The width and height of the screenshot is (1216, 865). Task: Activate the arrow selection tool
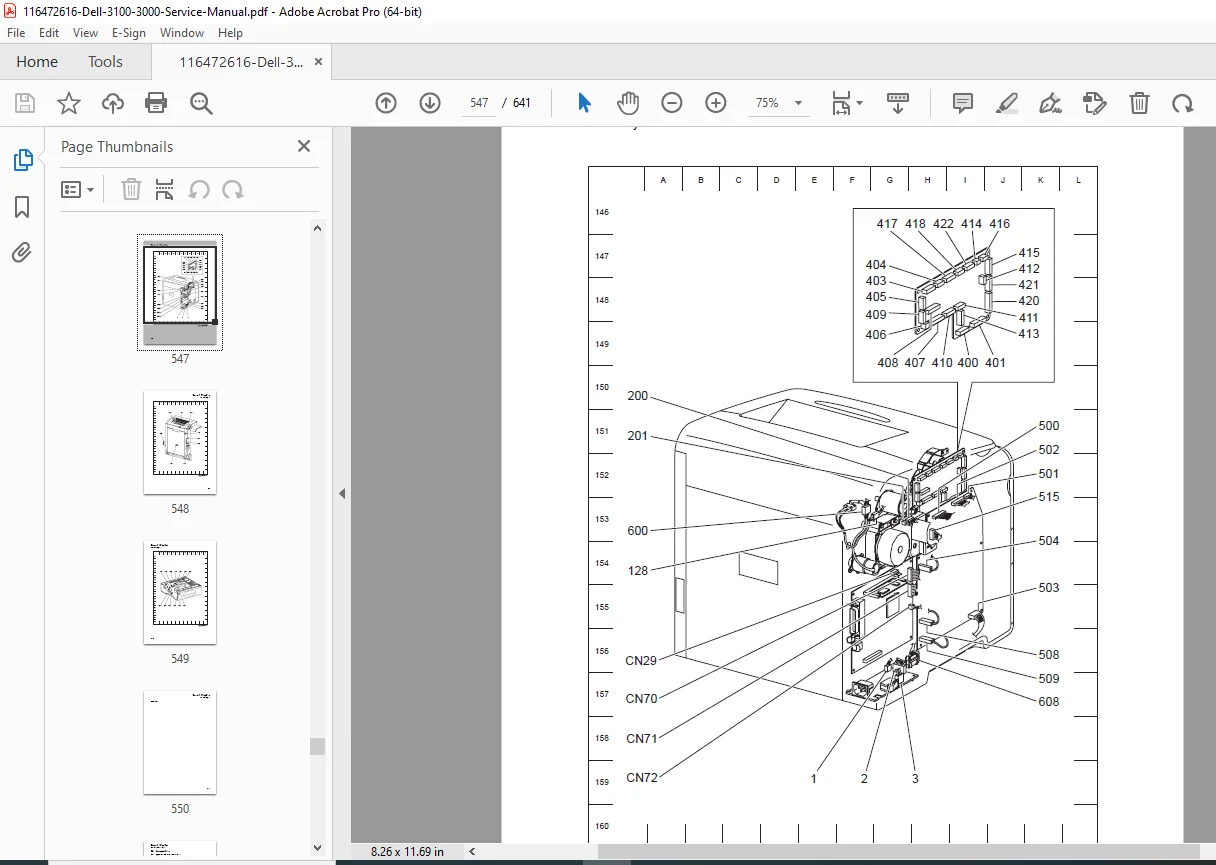pos(584,103)
